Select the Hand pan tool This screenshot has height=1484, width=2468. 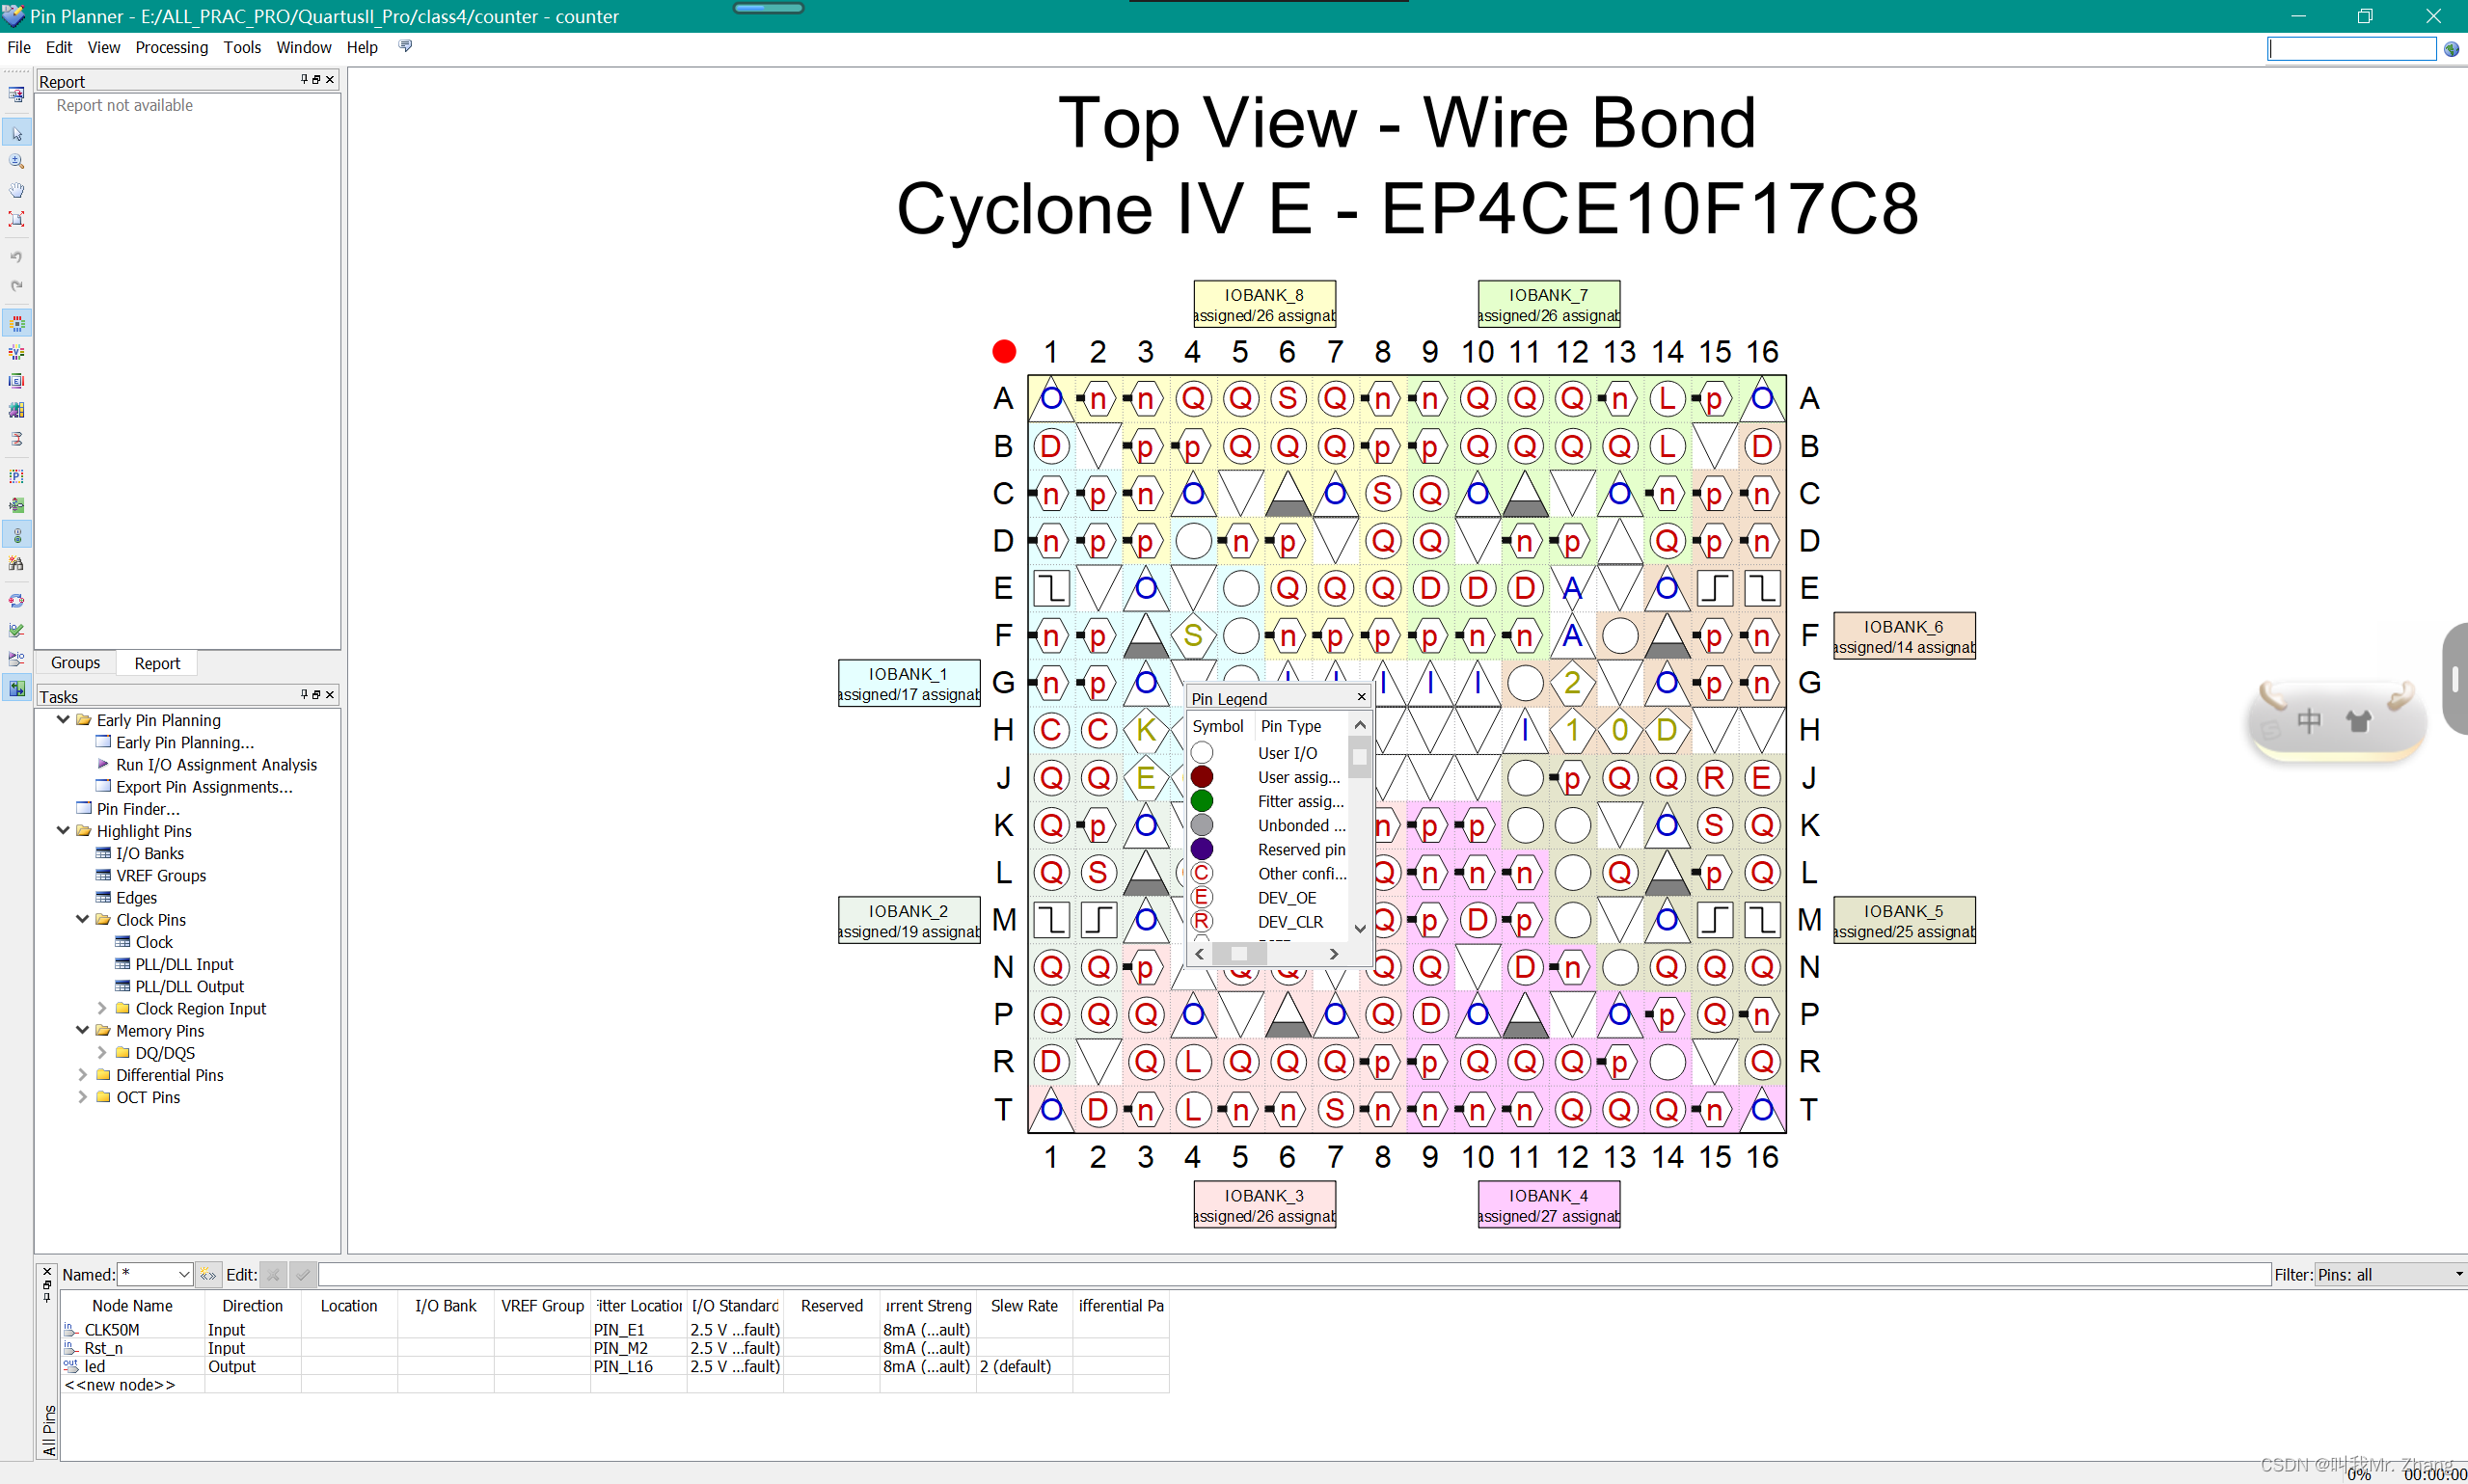pyautogui.click(x=17, y=190)
